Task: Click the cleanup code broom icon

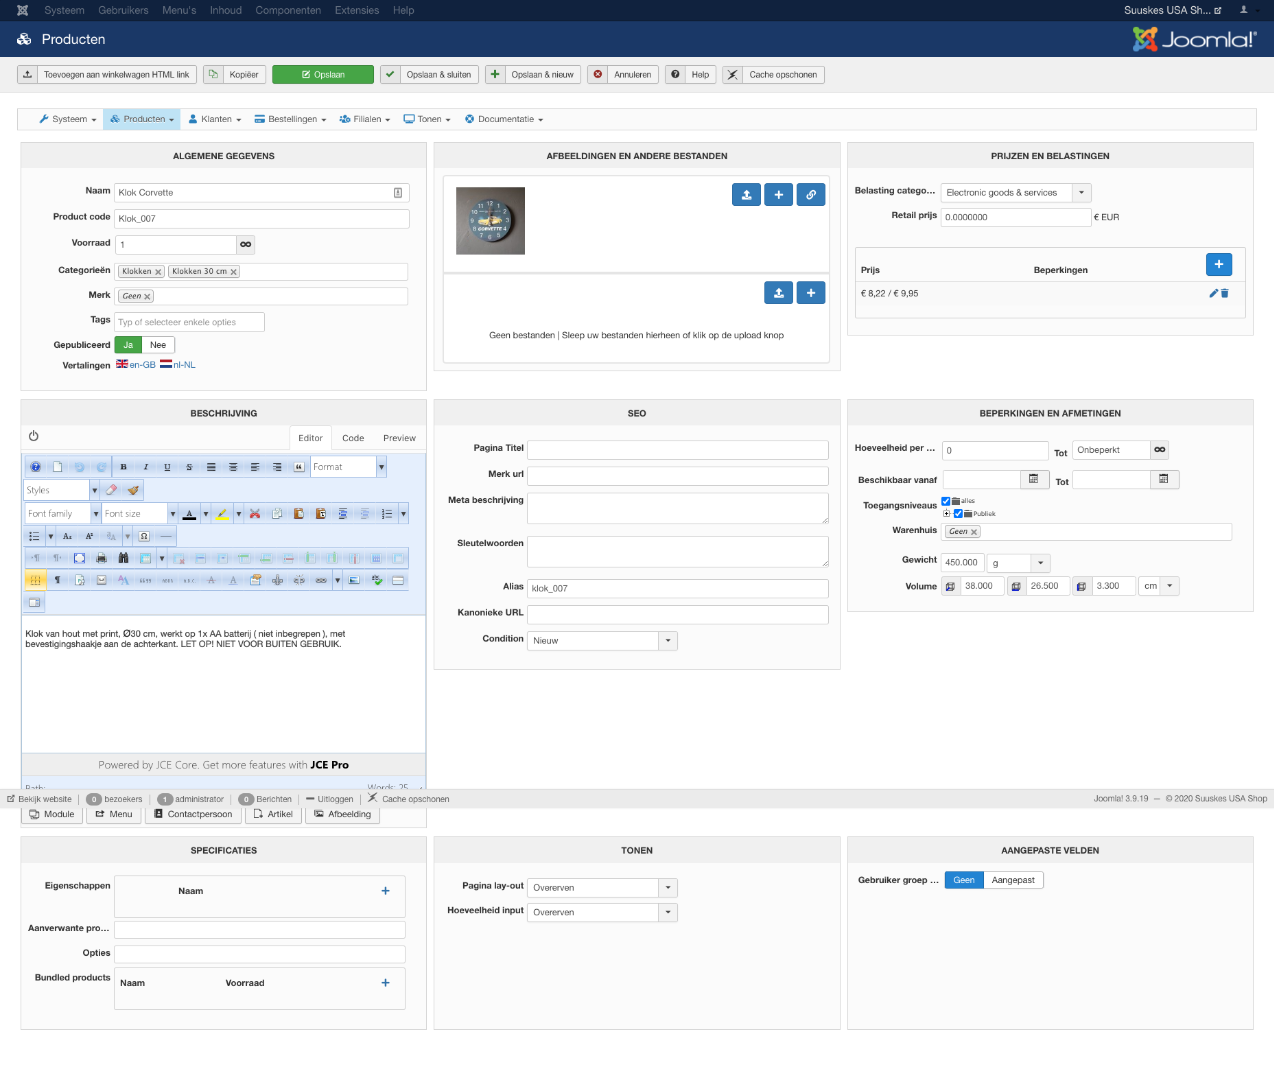Action: [133, 490]
